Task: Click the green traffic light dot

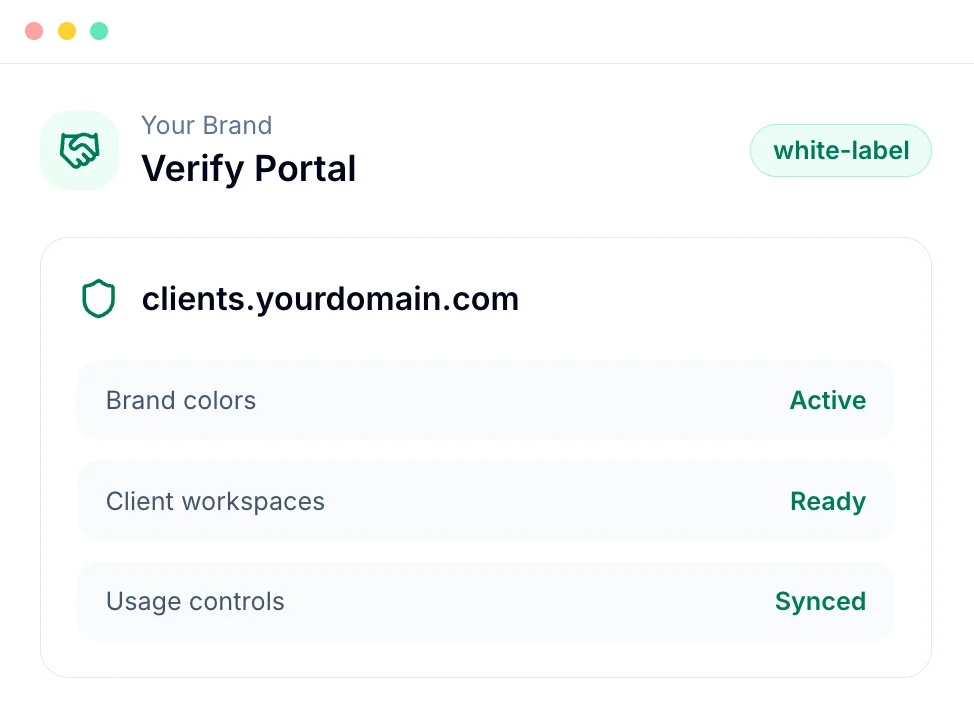Action: [x=98, y=31]
